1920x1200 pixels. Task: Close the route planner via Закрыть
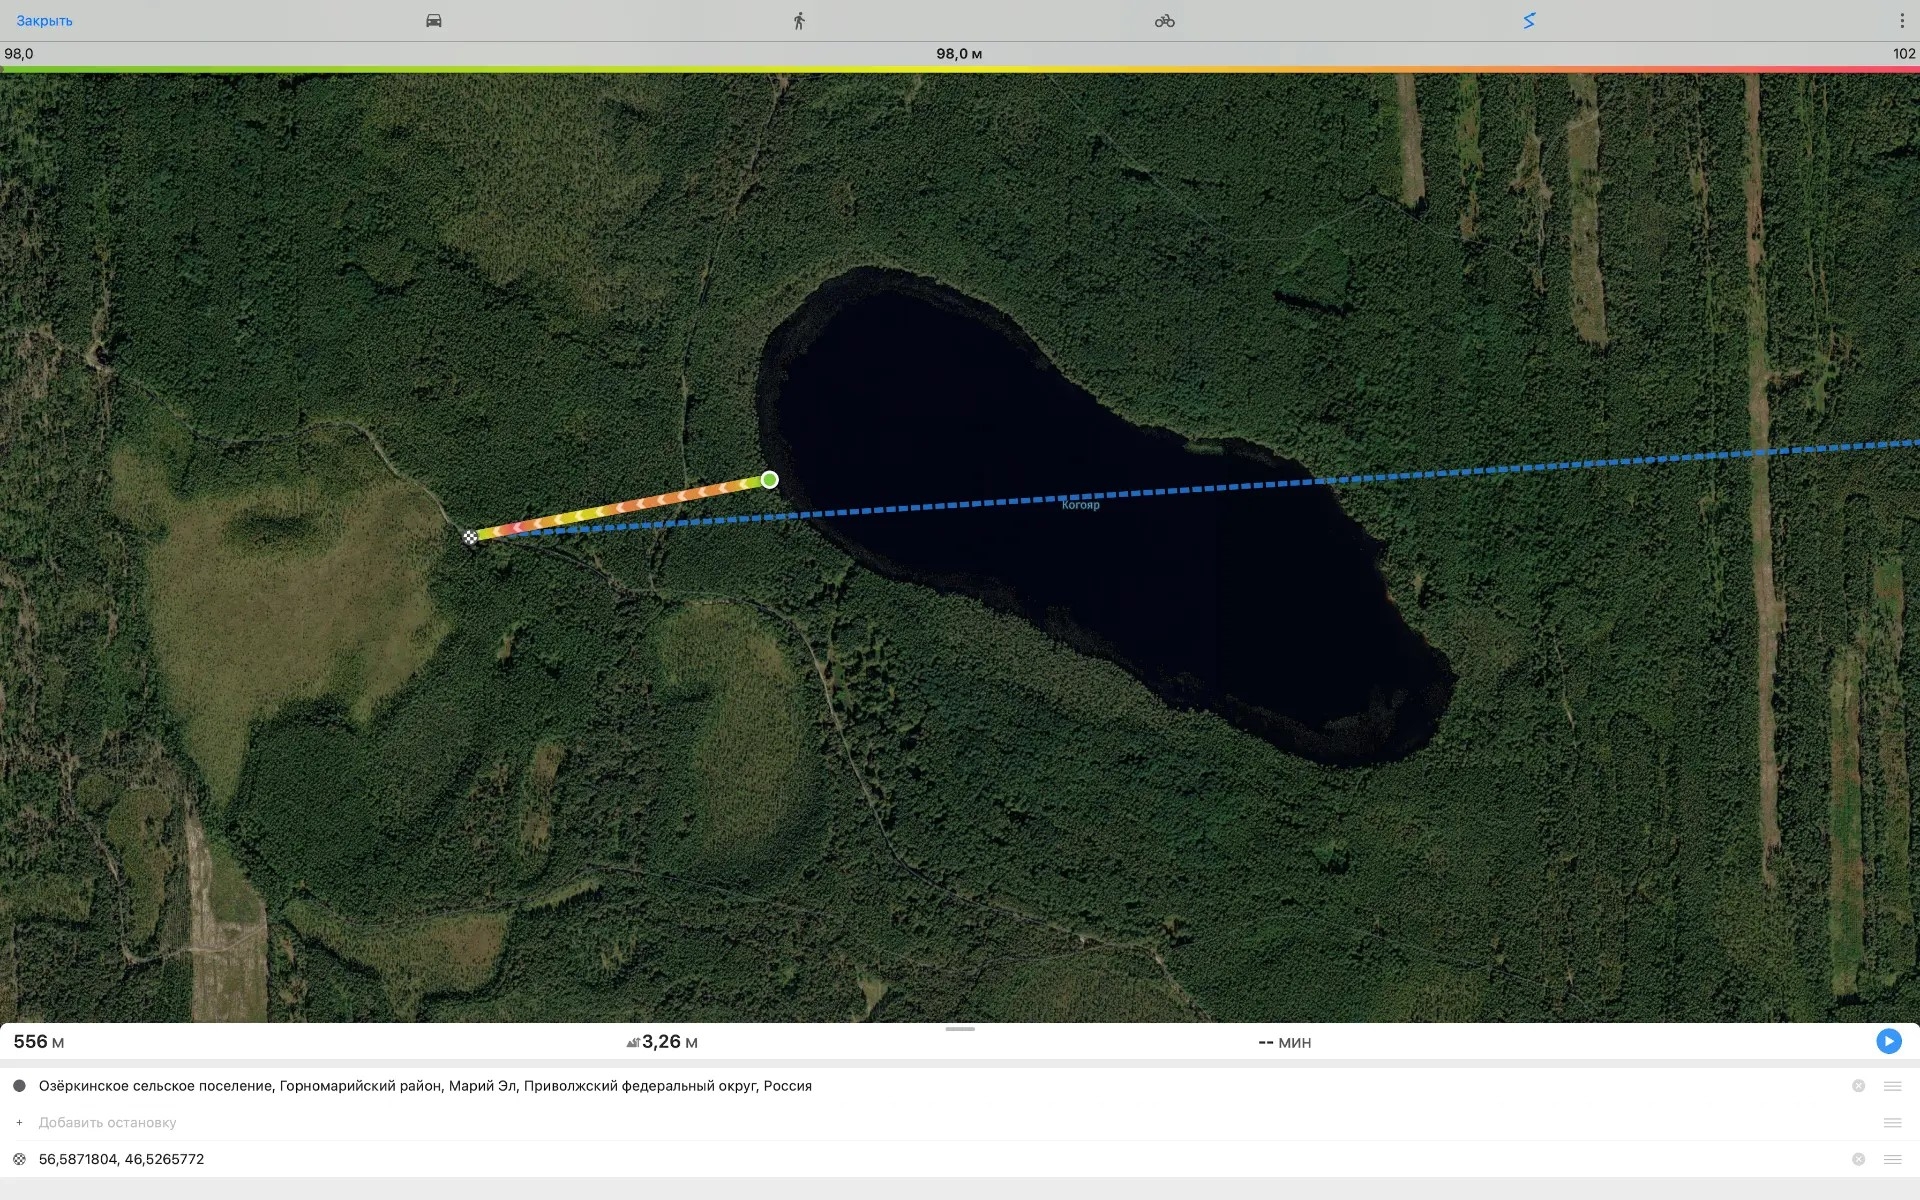[44, 20]
